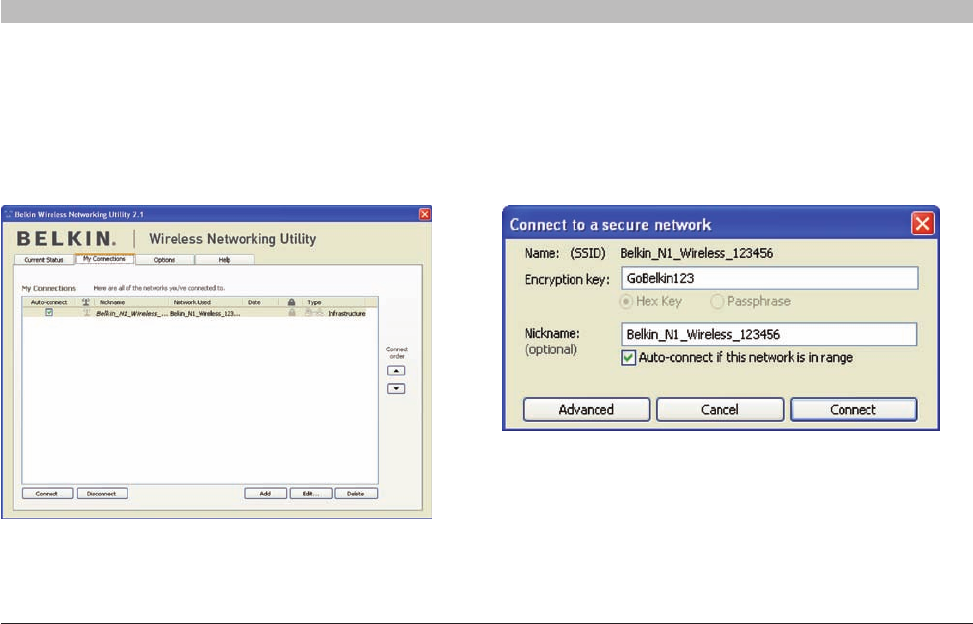
Task: Click the antenna signal column header icon
Action: coord(86,302)
